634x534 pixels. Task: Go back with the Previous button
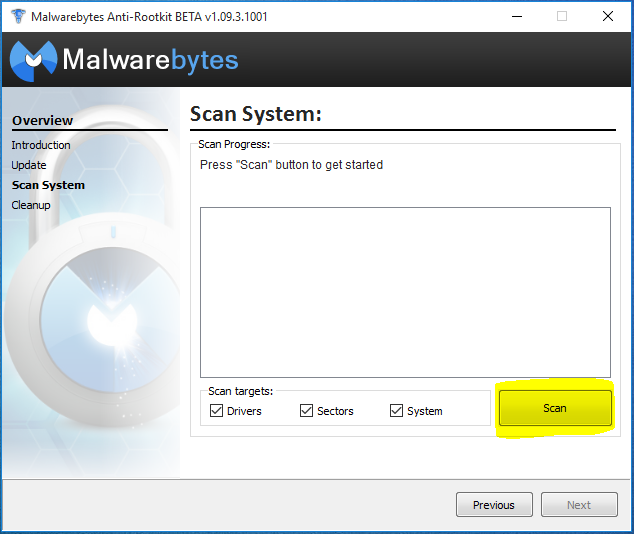494,504
